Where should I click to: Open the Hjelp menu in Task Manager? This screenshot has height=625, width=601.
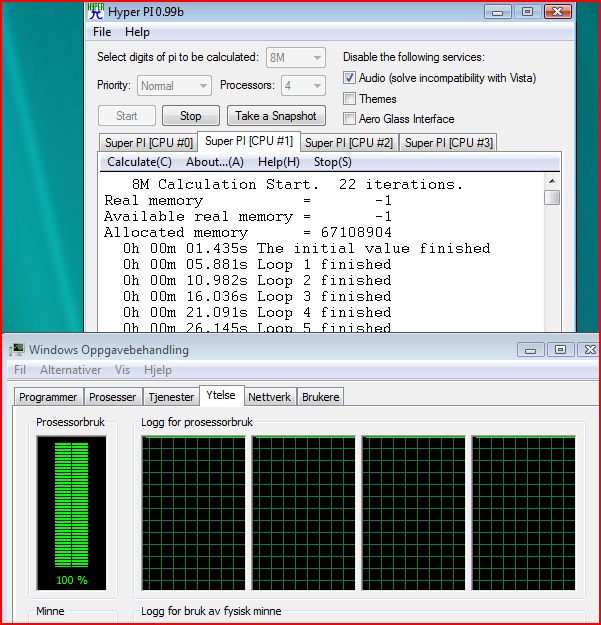[x=158, y=370]
